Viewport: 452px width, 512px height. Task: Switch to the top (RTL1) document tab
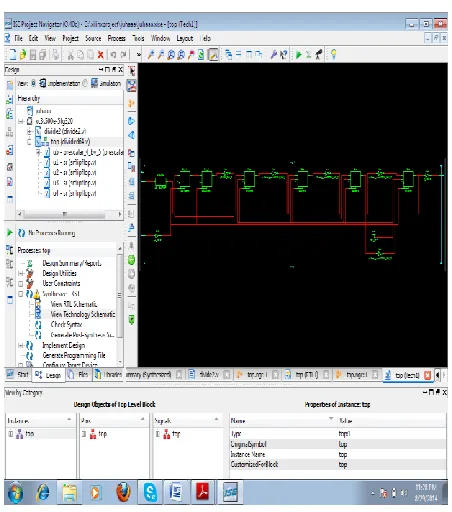point(307,375)
